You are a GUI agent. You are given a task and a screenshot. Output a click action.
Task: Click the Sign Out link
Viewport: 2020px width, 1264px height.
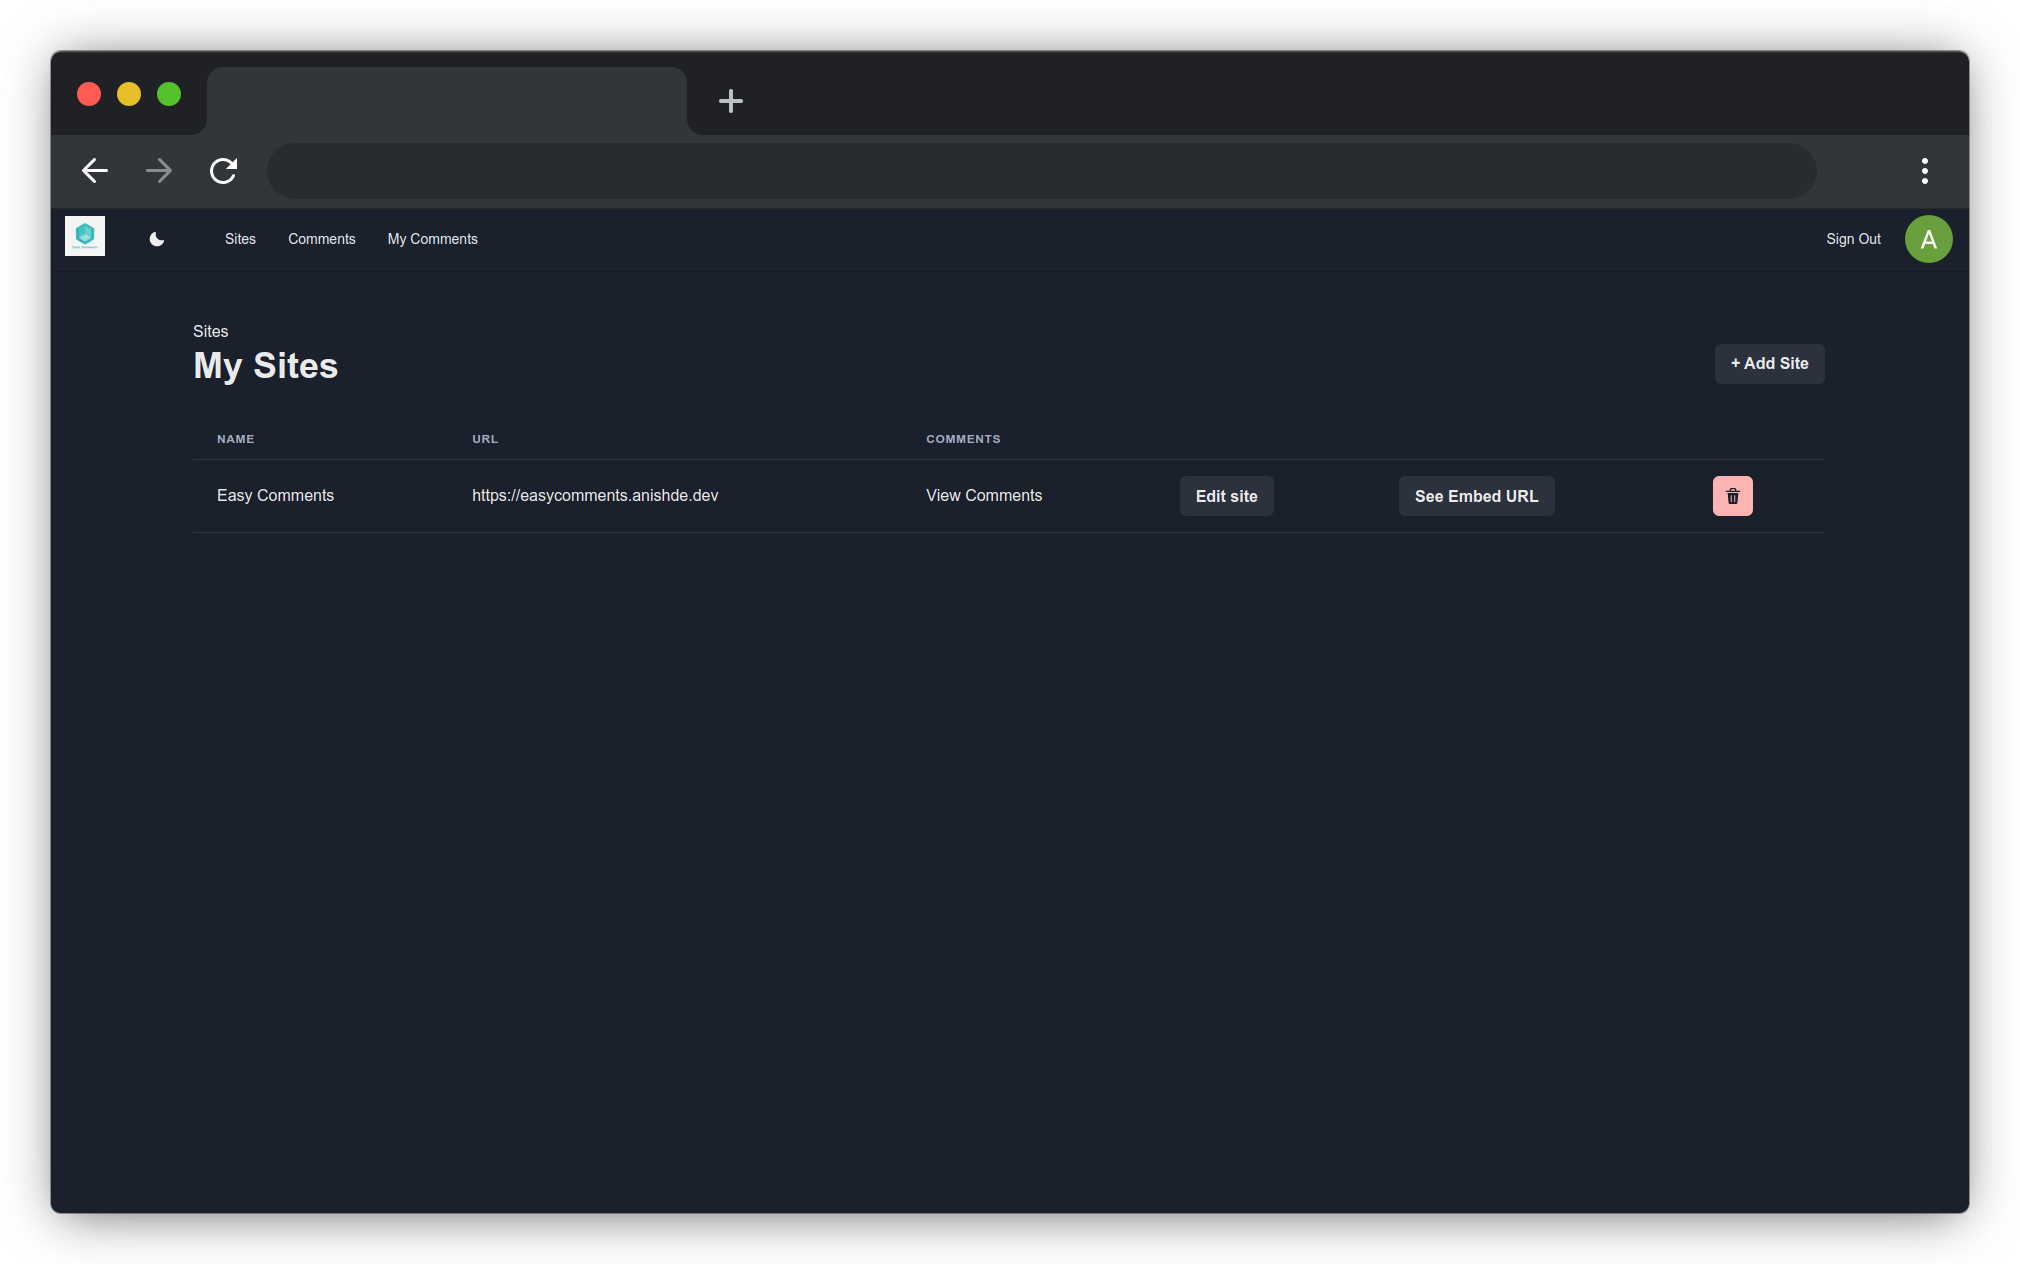[1852, 239]
